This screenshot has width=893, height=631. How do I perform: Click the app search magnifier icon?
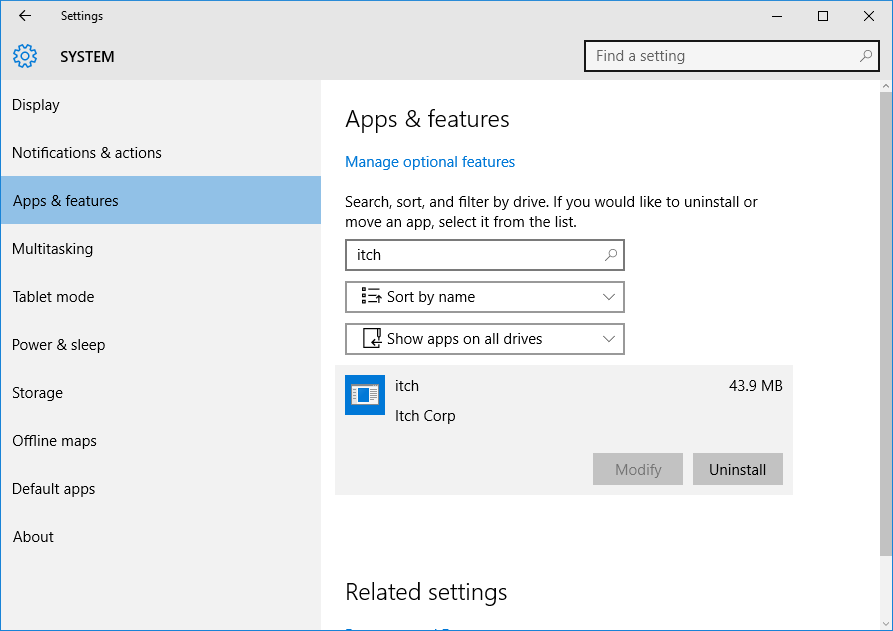tap(611, 255)
